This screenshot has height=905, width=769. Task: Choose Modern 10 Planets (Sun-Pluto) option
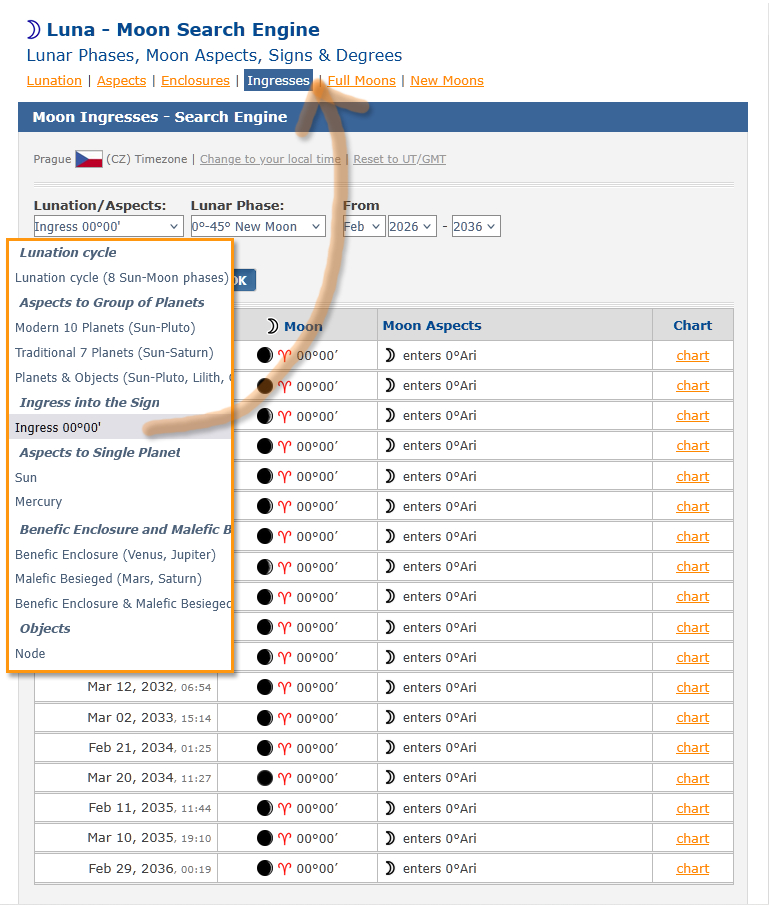[x=105, y=327]
